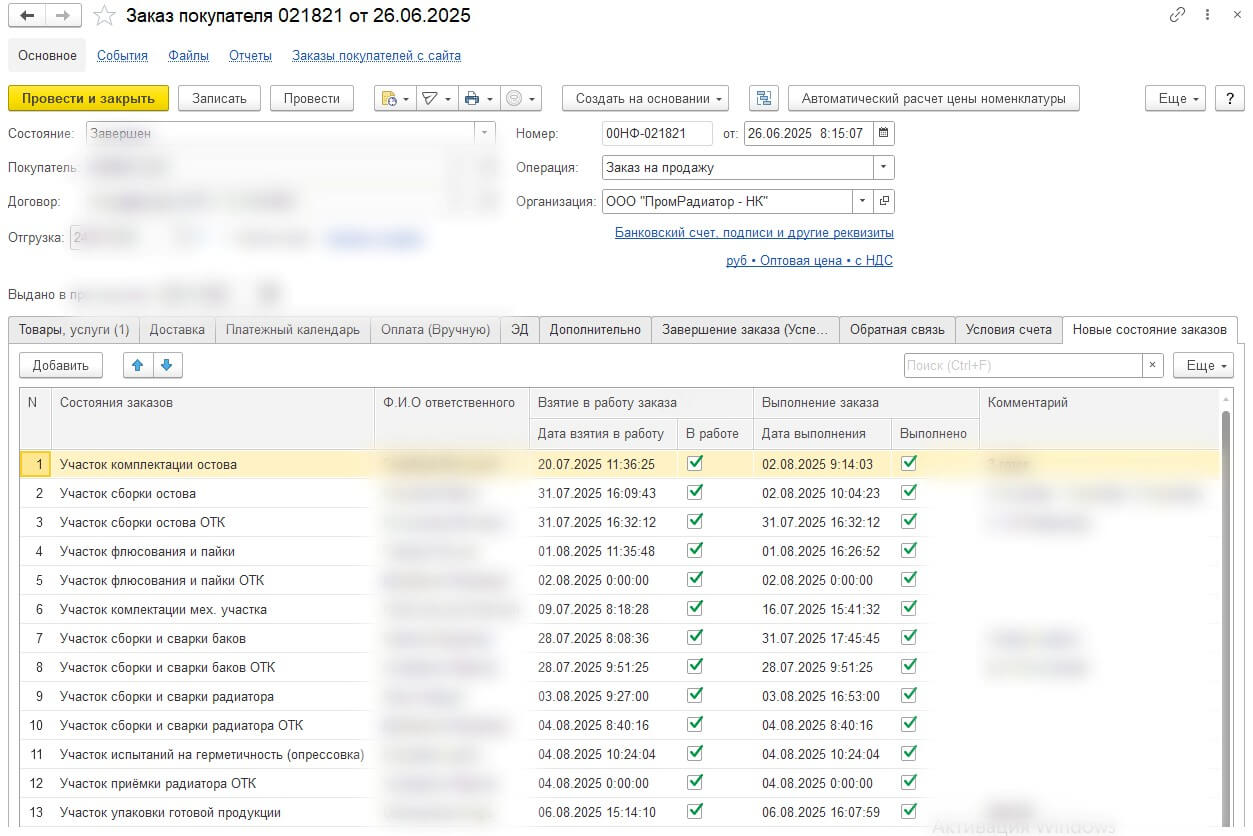Uncheck 'Выполнено' for Участок сборки остова
The image size is (1253, 836).
(x=909, y=492)
